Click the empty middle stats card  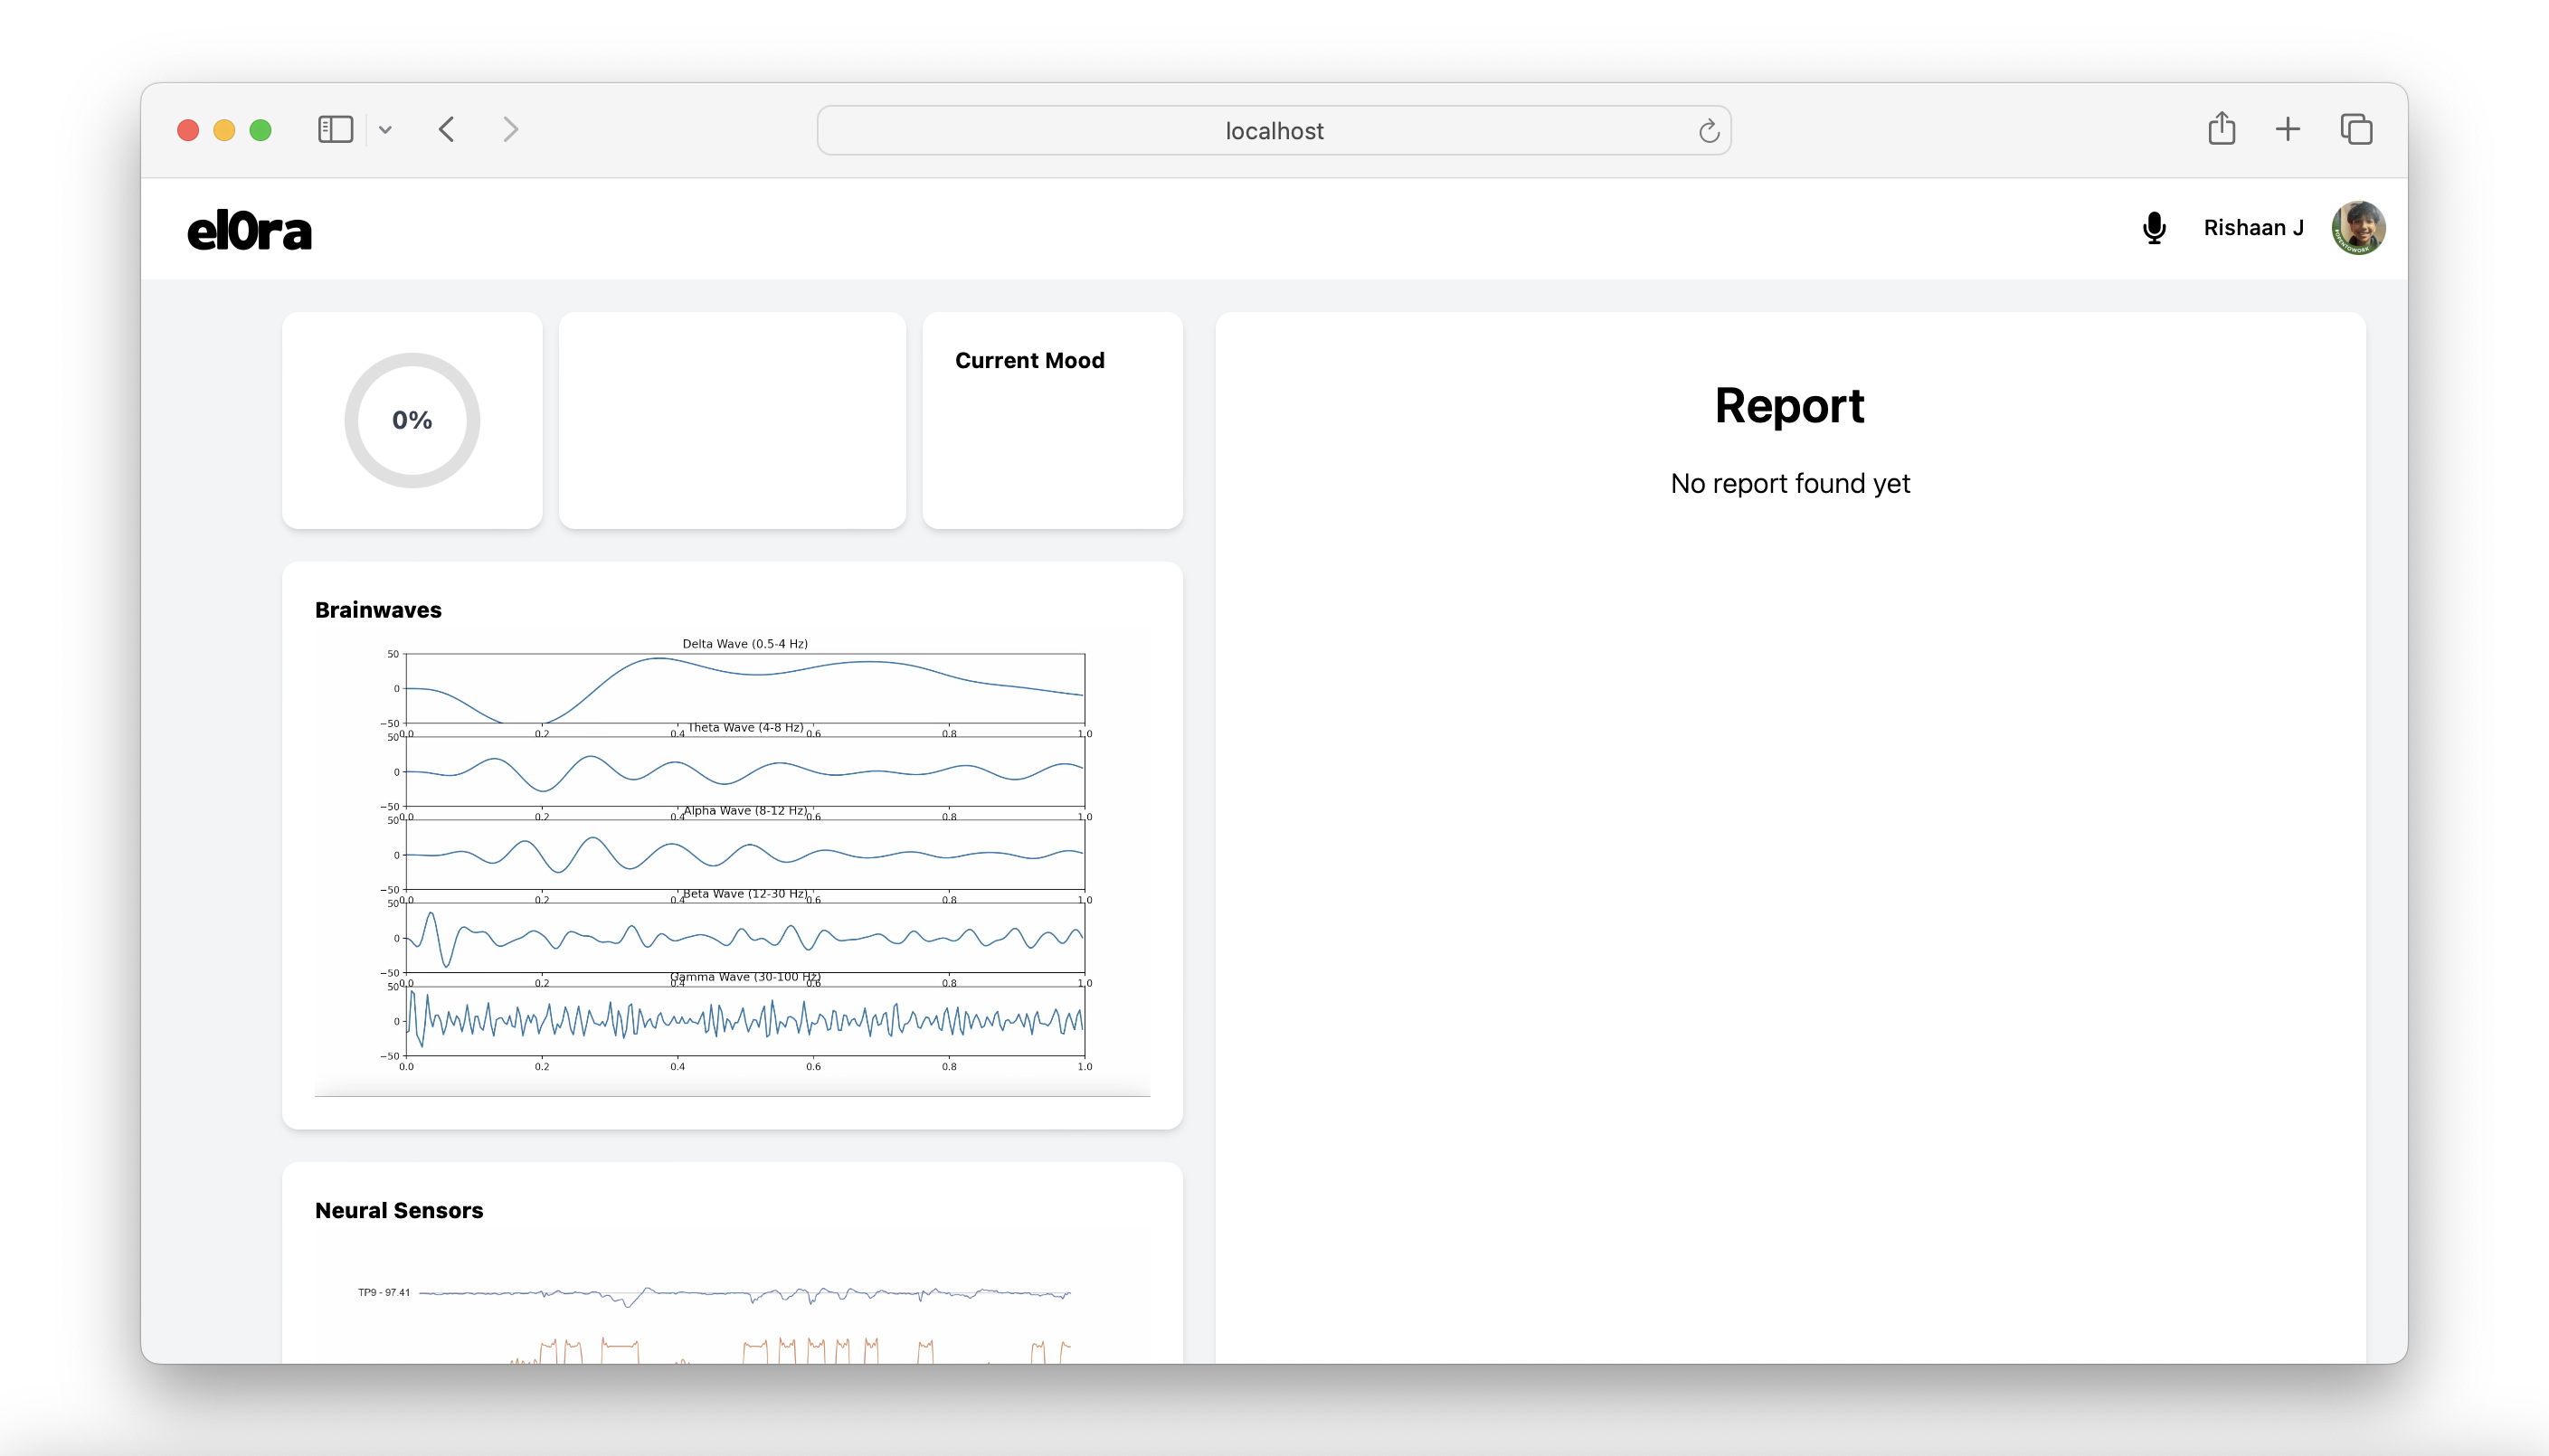tap(732, 420)
